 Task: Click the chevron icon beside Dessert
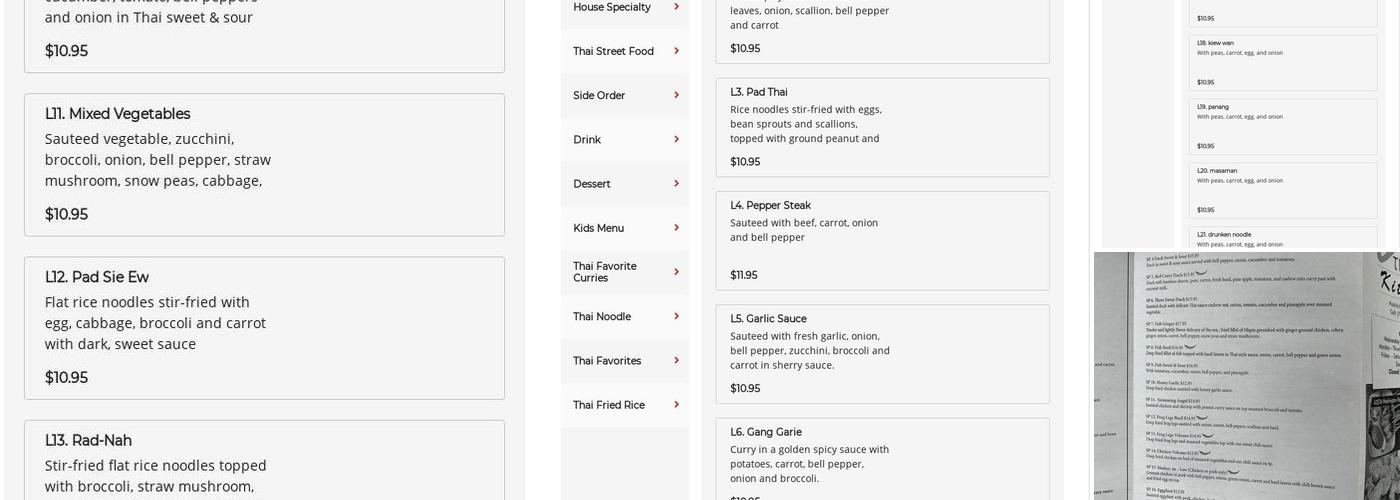[677, 183]
